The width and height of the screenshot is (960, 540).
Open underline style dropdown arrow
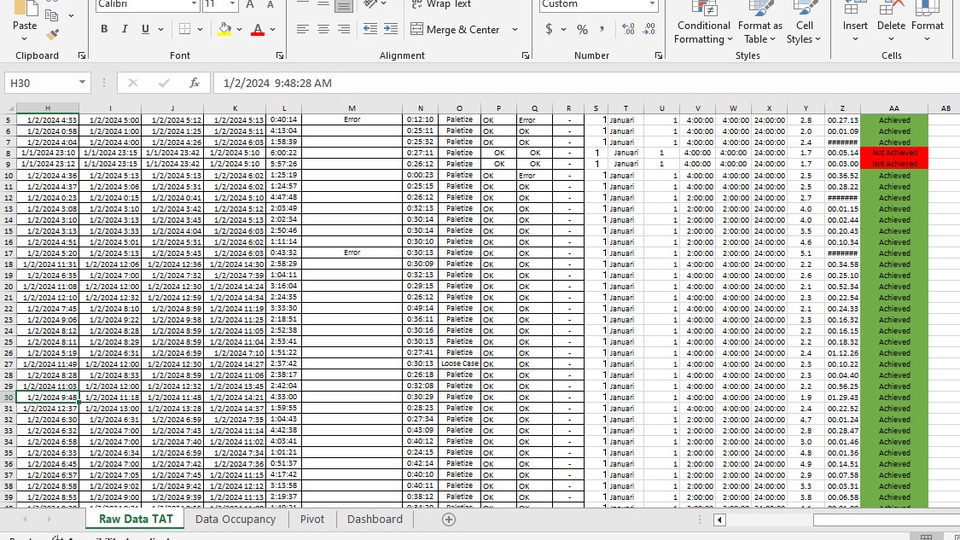(x=160, y=29)
